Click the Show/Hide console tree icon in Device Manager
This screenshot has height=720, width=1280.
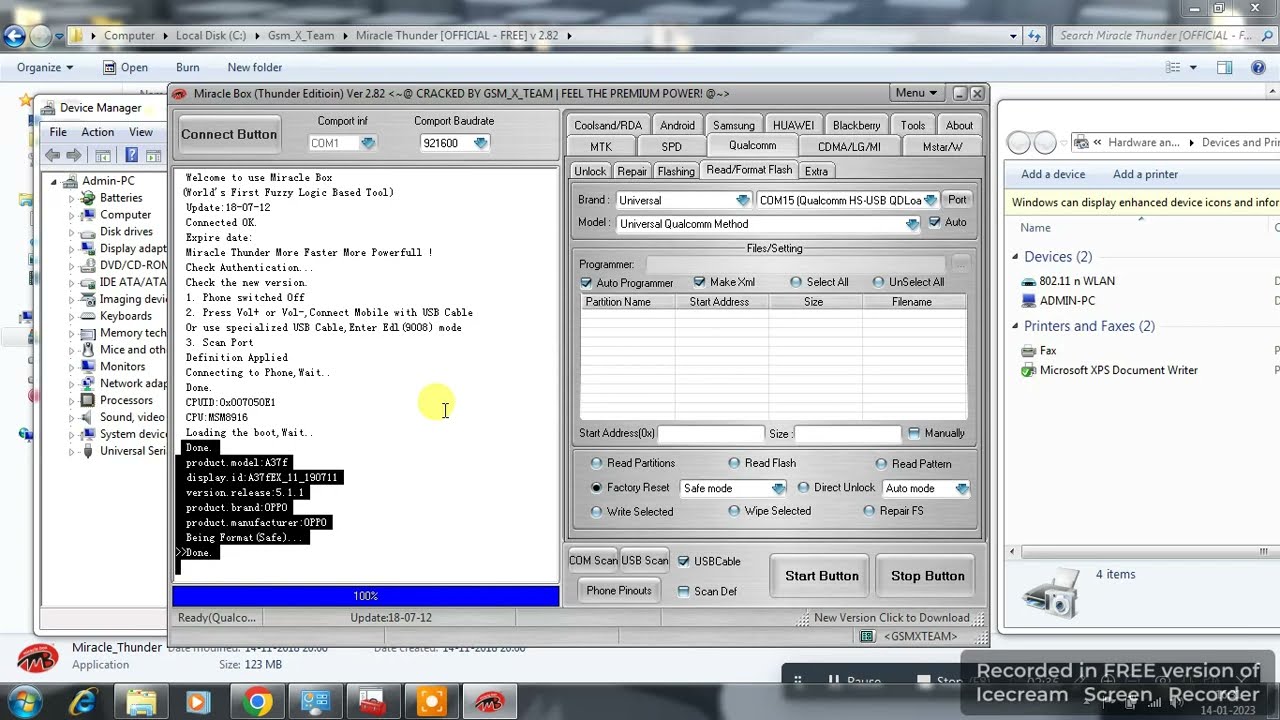pyautogui.click(x=102, y=155)
